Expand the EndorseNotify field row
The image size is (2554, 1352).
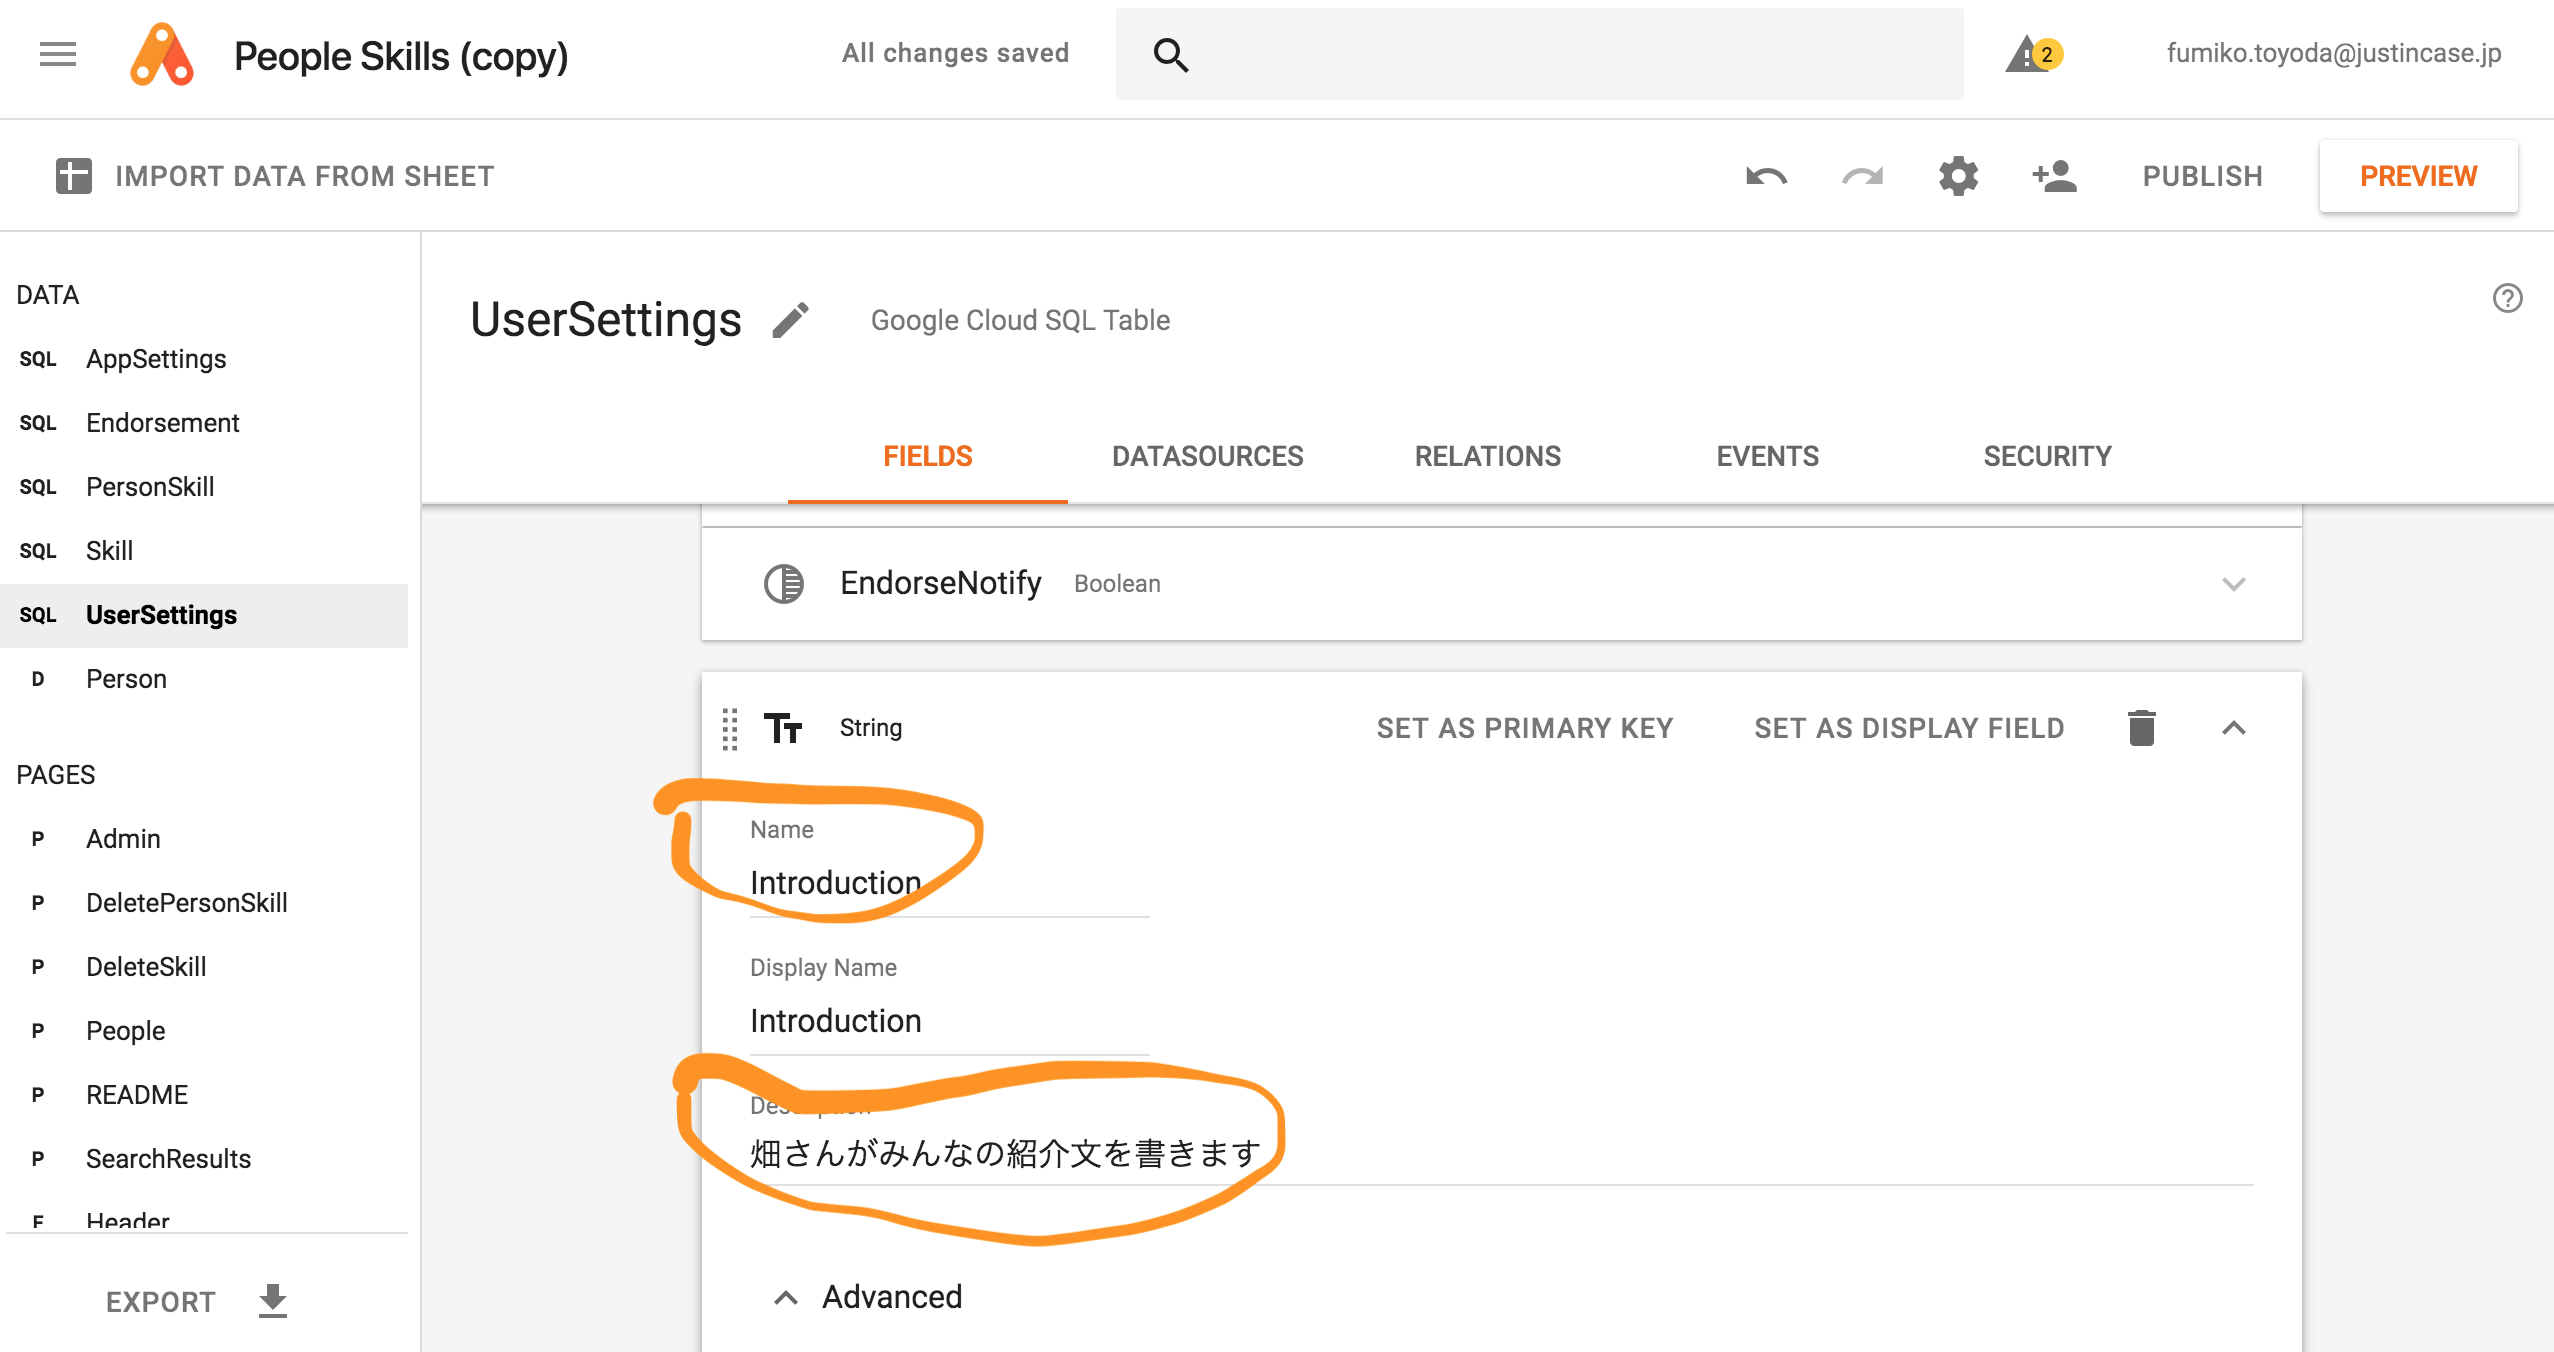2233,584
